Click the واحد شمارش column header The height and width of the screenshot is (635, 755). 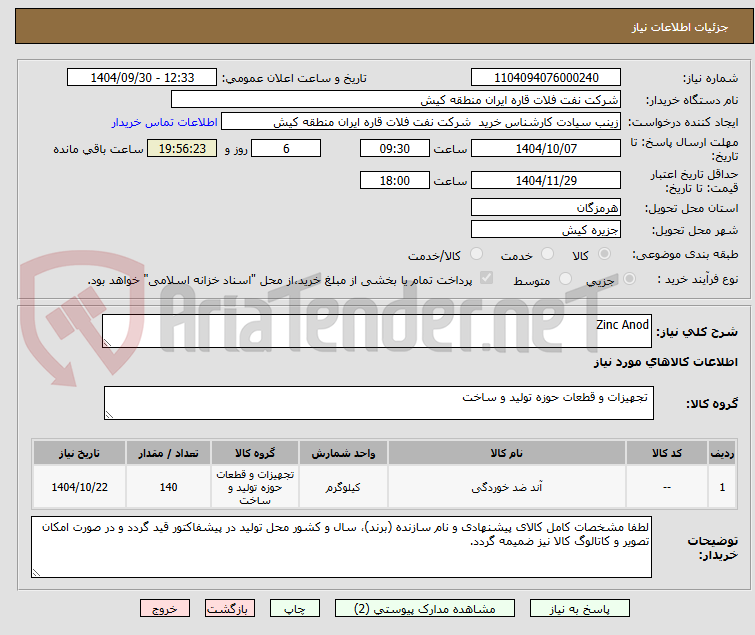coord(343,453)
